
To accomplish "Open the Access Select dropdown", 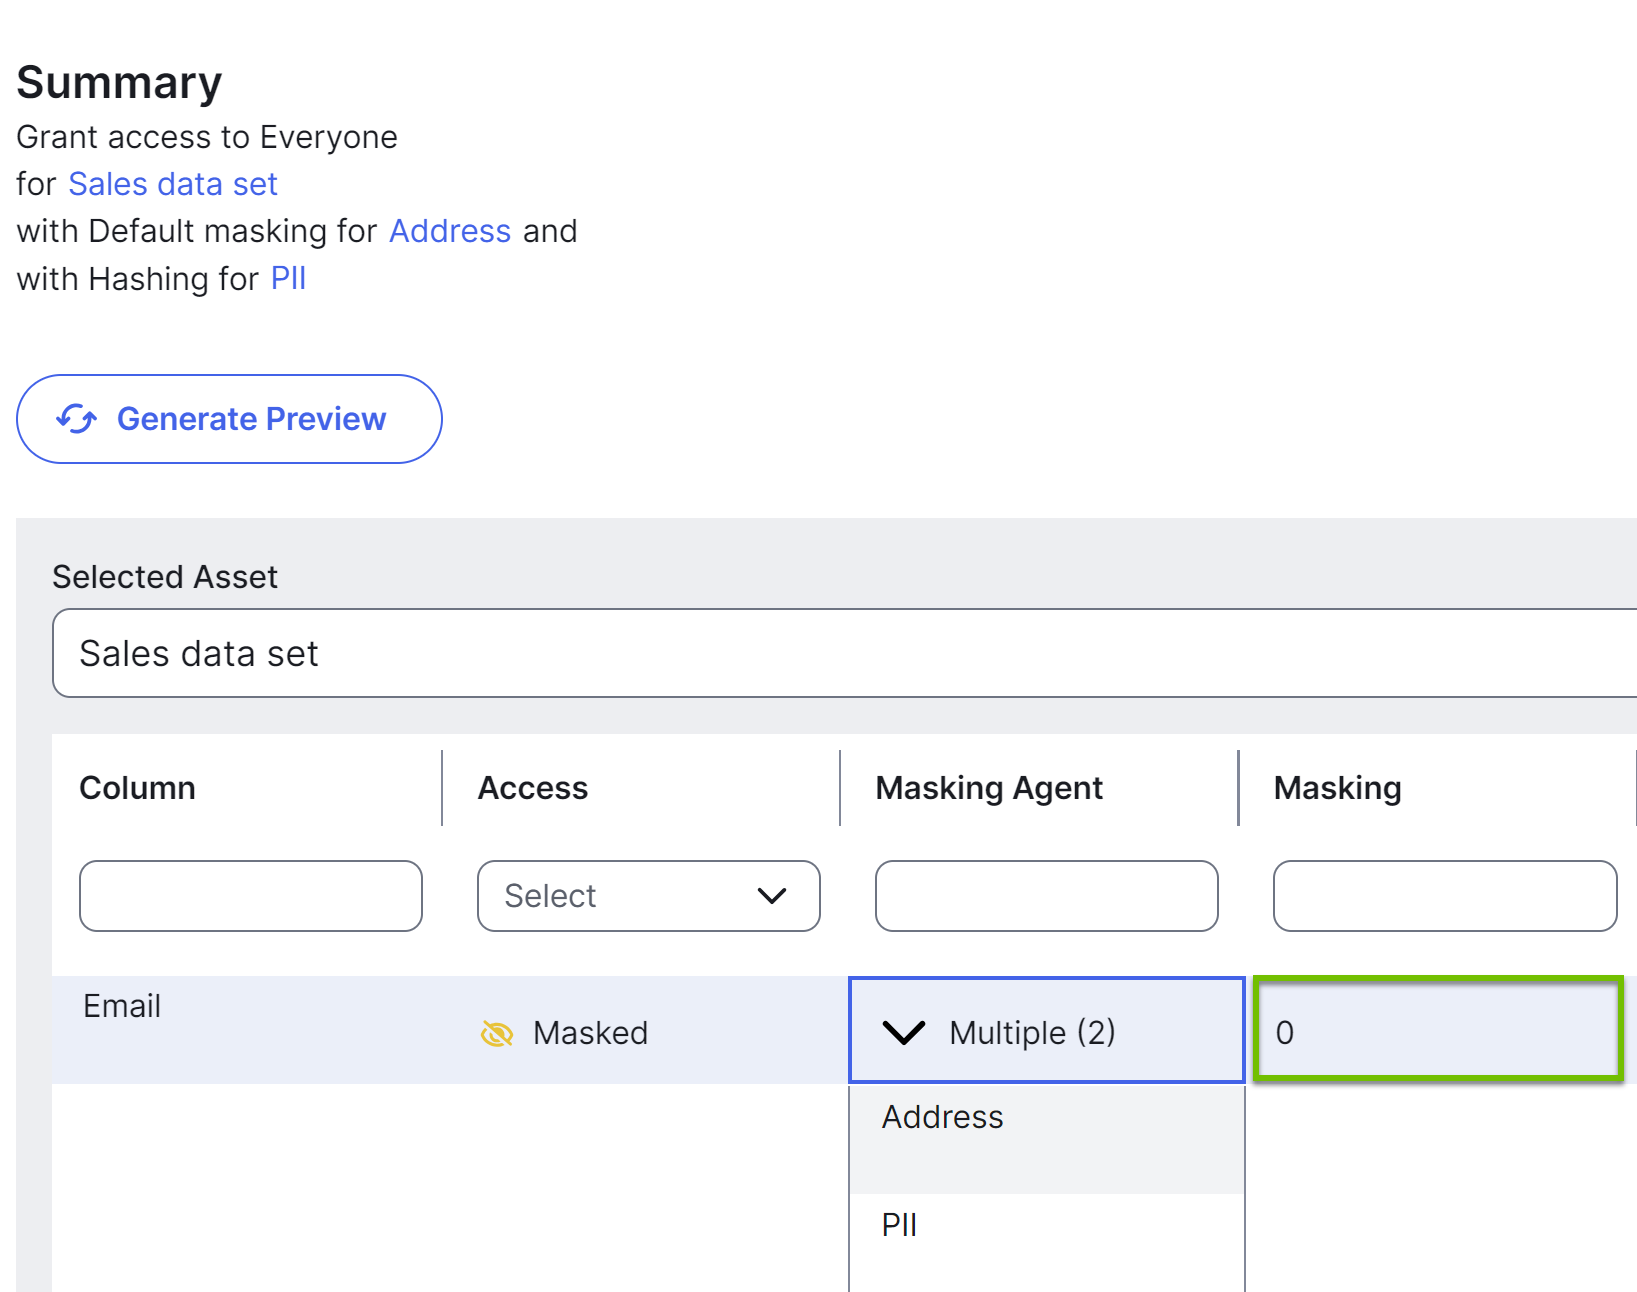I will [x=648, y=896].
